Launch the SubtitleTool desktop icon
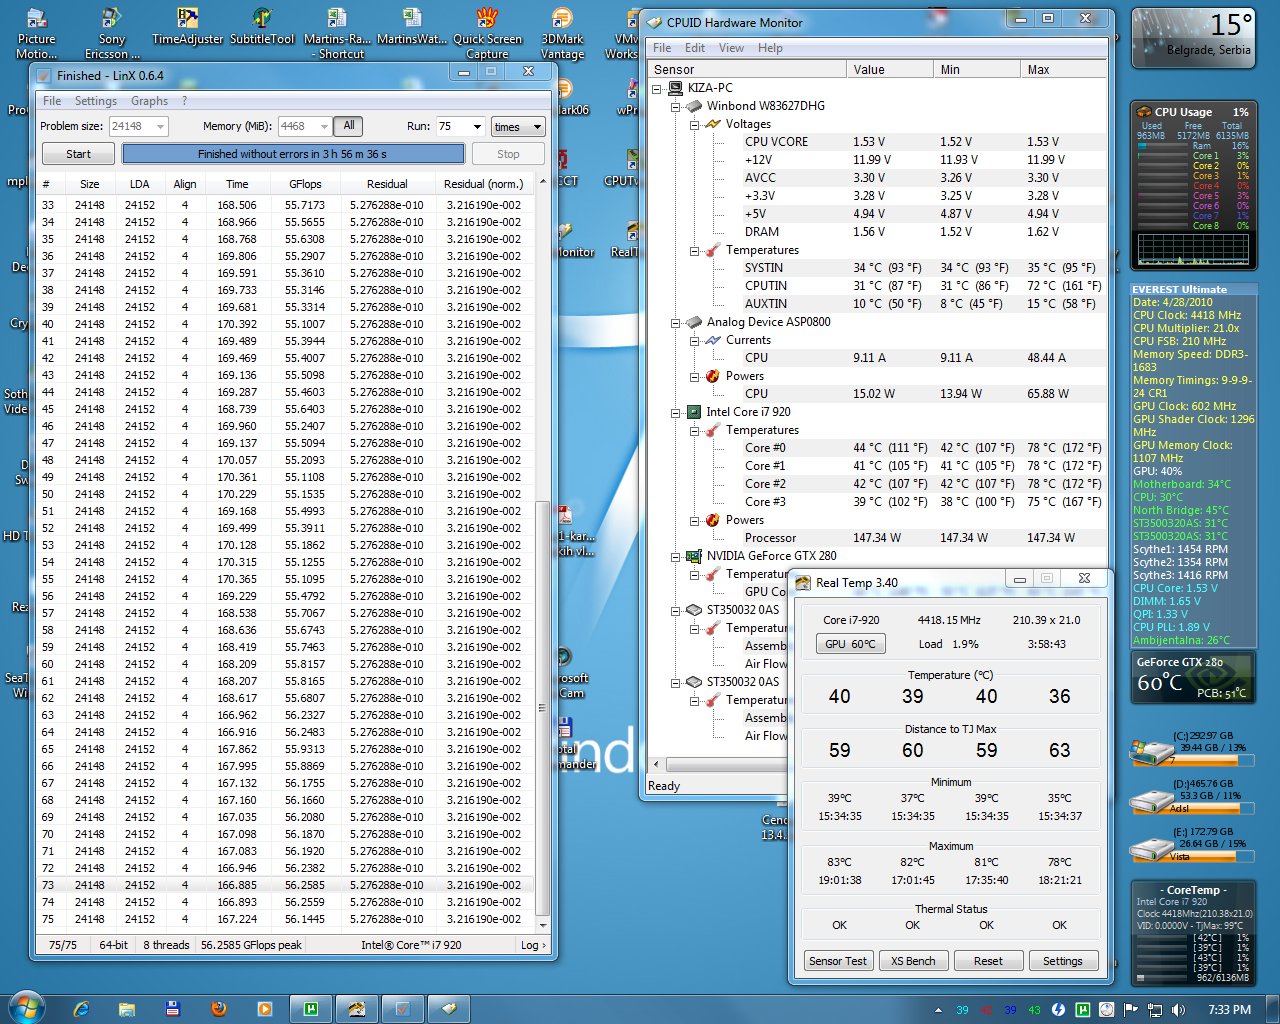 [x=262, y=27]
